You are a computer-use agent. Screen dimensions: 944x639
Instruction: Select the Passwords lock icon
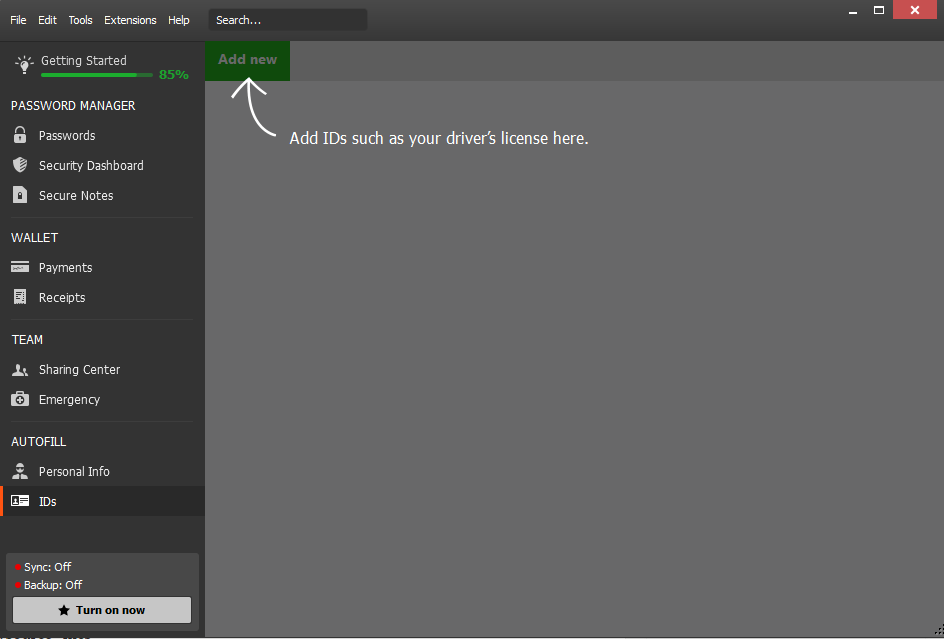pos(20,135)
